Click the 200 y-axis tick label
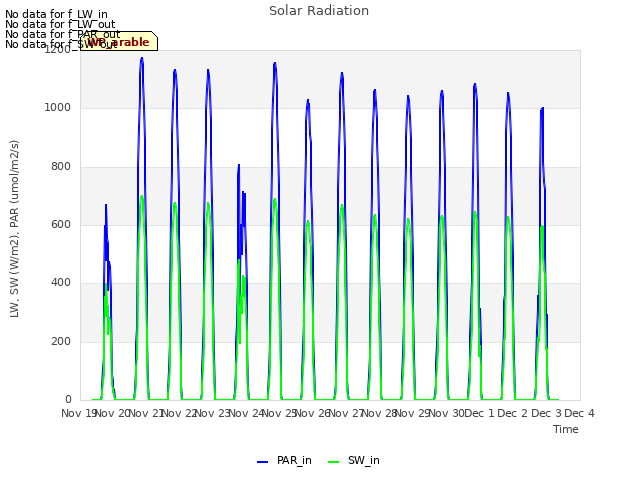Viewport: 640px width, 480px height. coord(61,341)
